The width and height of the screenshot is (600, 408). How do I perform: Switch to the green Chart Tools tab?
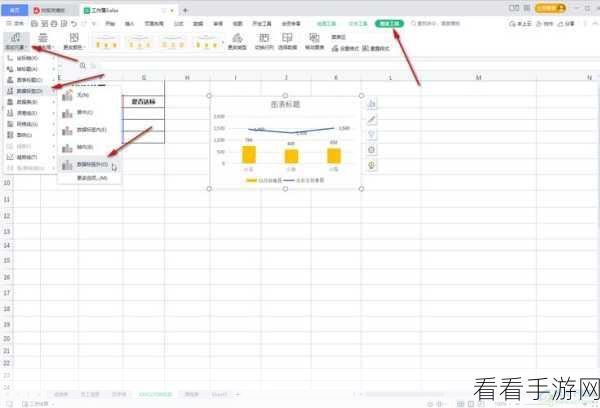[389, 23]
